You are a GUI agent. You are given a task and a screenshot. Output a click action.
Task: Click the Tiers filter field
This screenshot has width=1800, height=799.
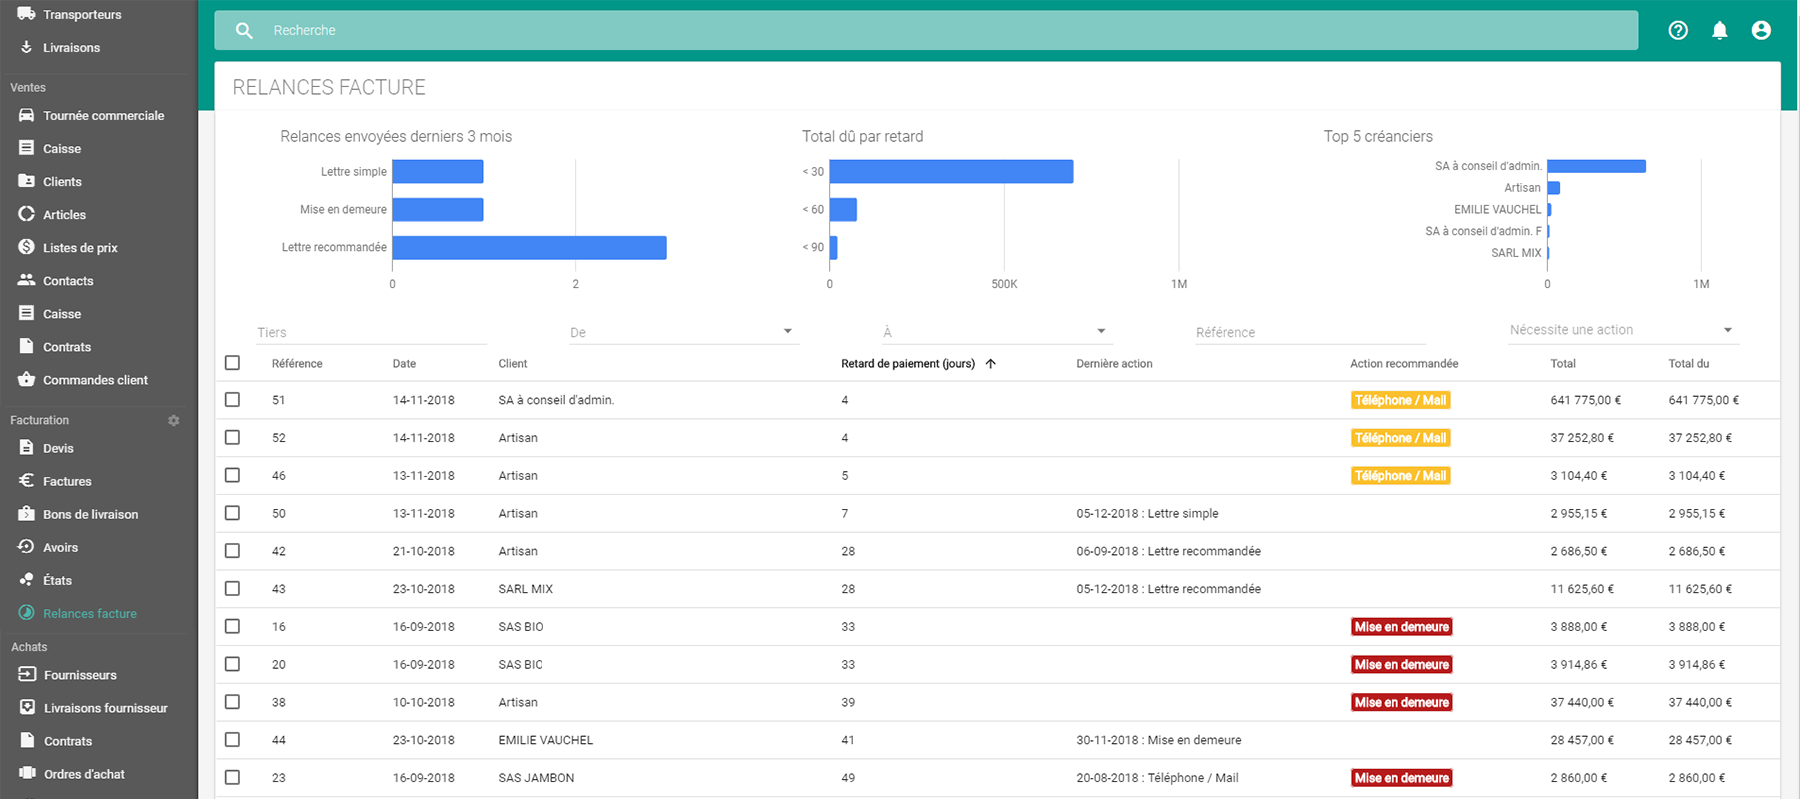[x=371, y=332]
